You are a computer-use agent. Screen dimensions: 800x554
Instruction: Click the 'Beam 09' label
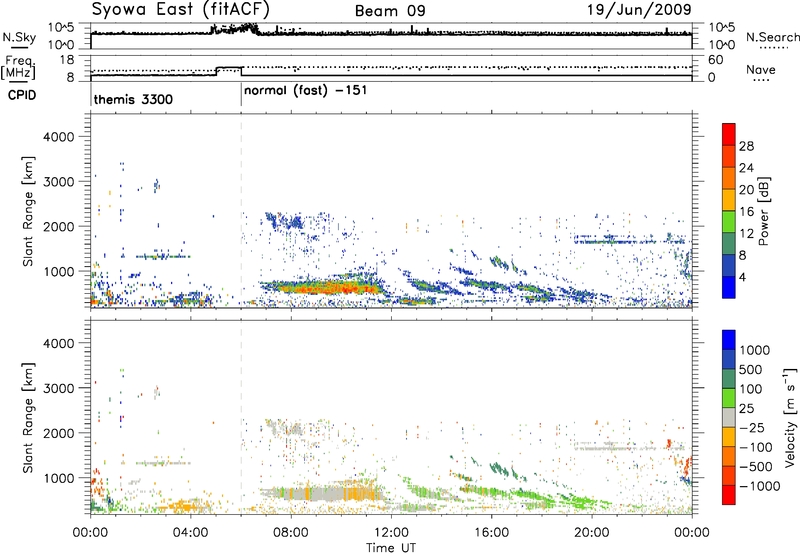click(390, 11)
